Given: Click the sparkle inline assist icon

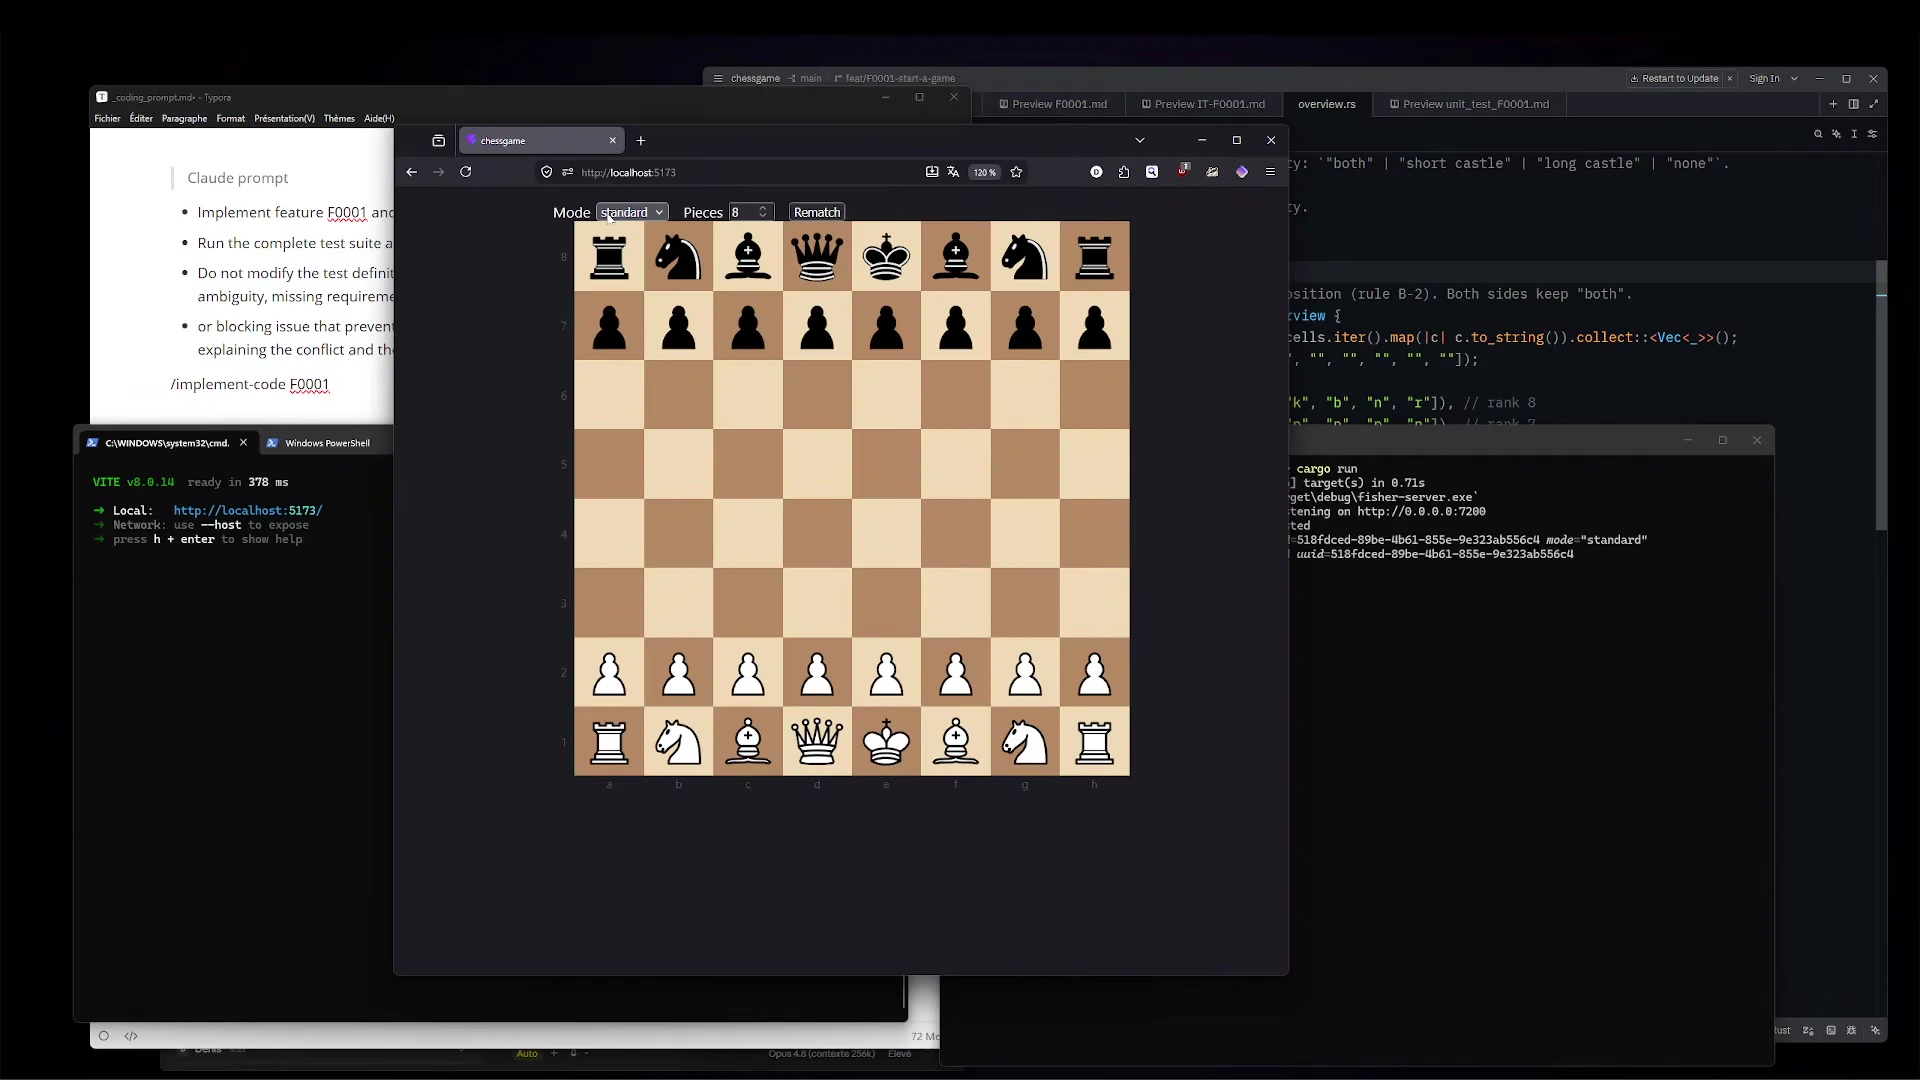Looking at the screenshot, I should (x=1836, y=134).
